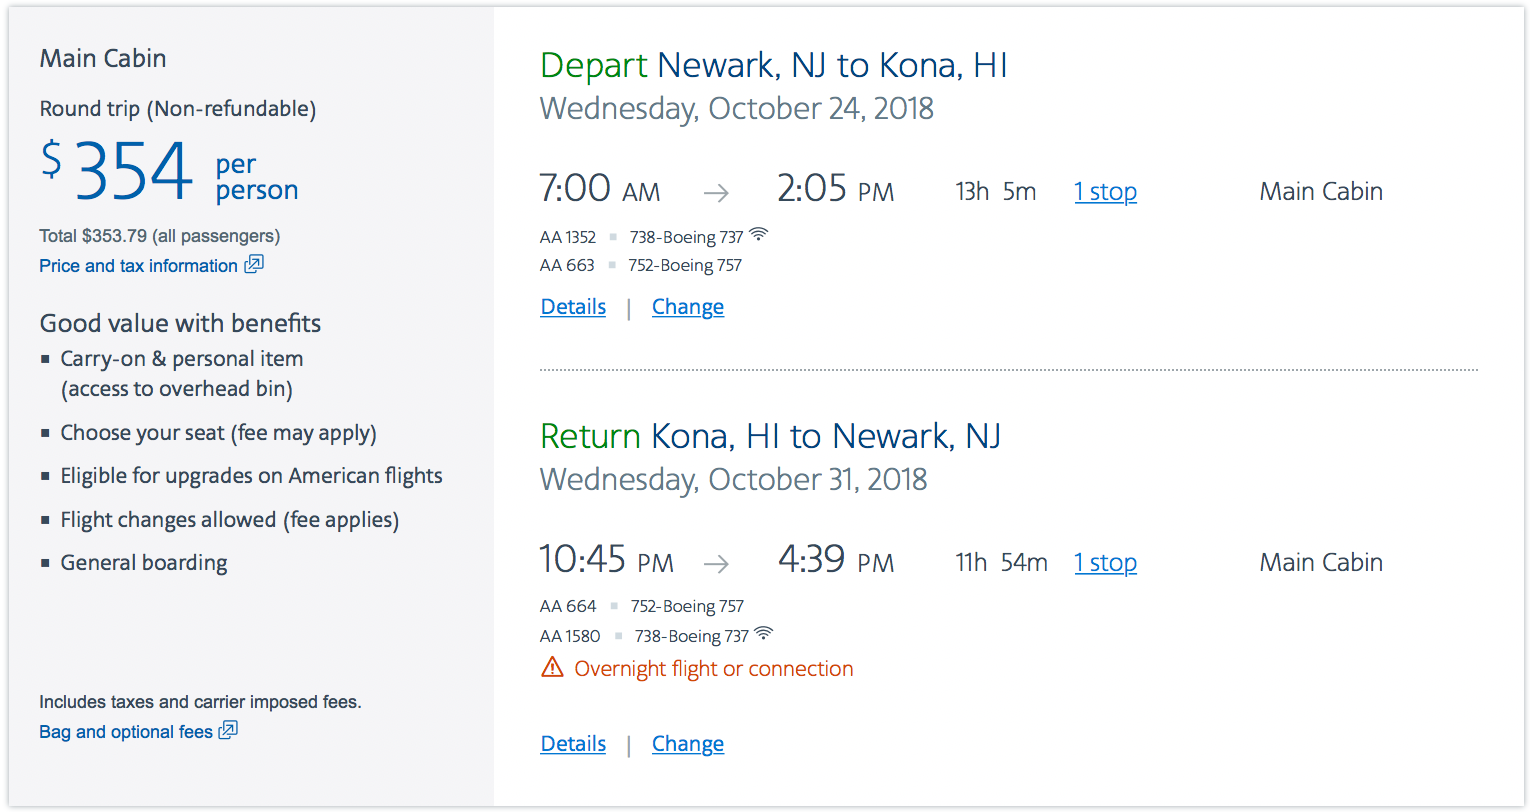Change the departing Newark to Kona flight
This screenshot has width=1530, height=812.
(688, 307)
